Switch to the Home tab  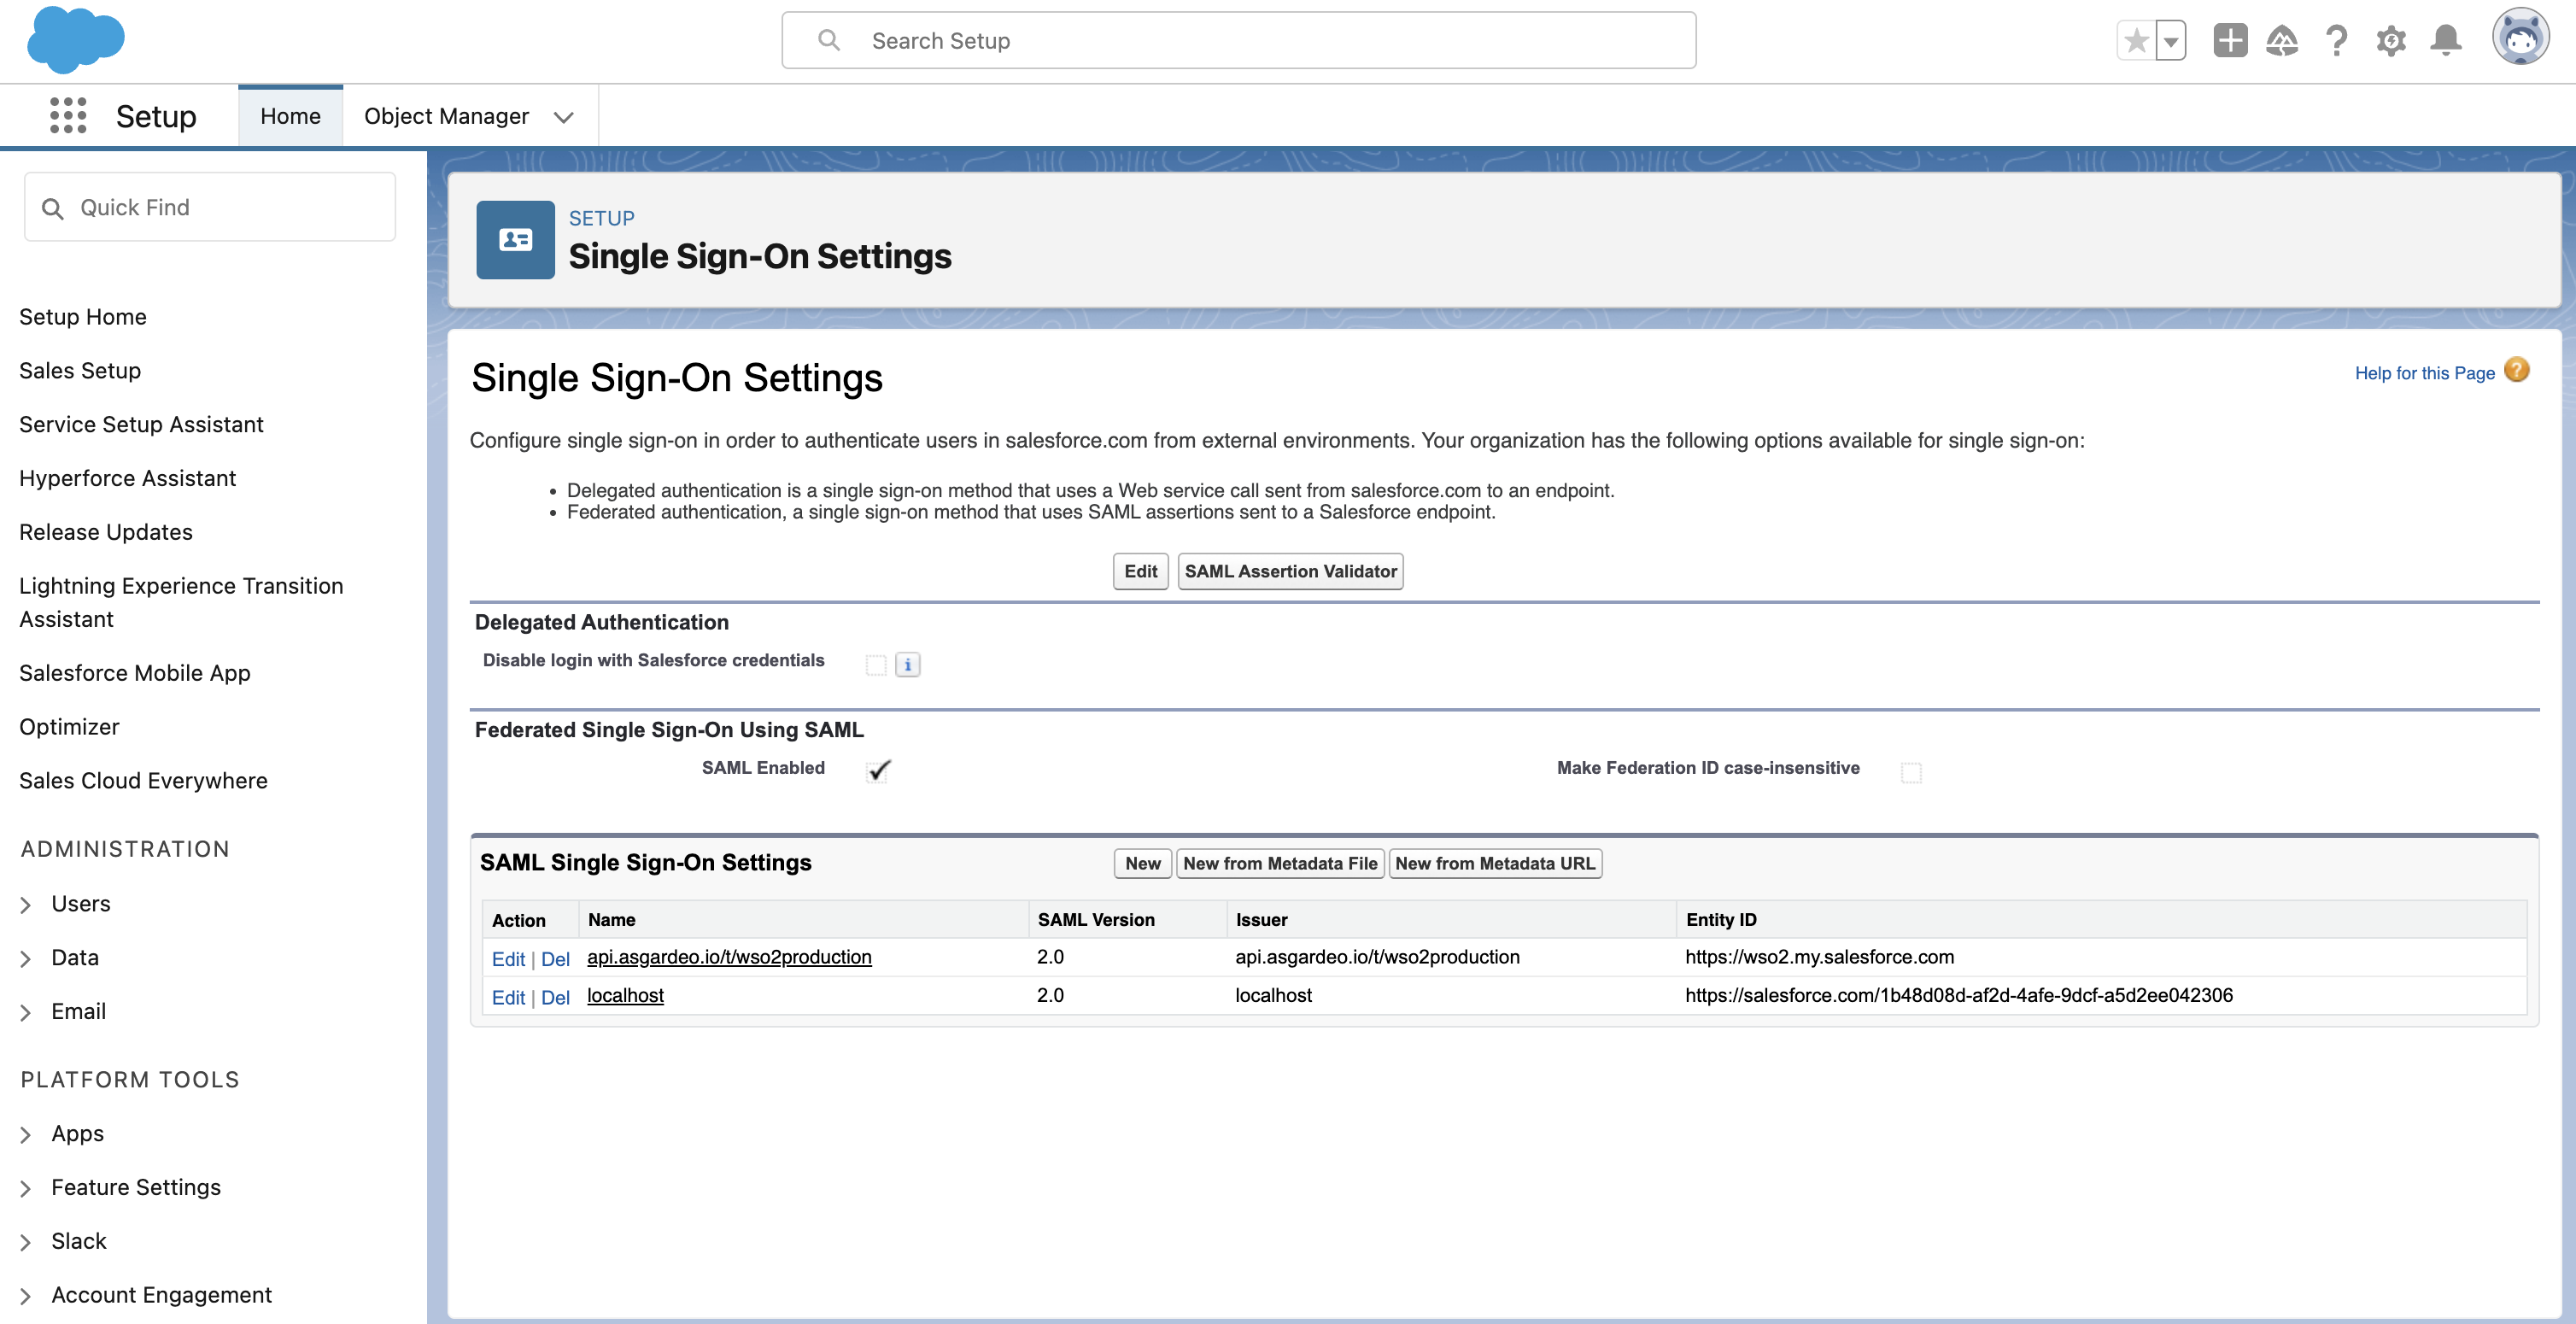pos(290,116)
